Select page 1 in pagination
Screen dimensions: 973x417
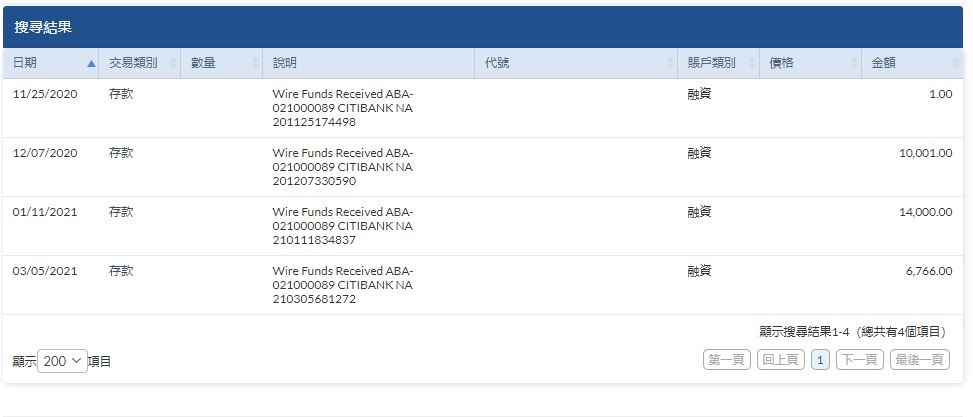click(x=820, y=360)
